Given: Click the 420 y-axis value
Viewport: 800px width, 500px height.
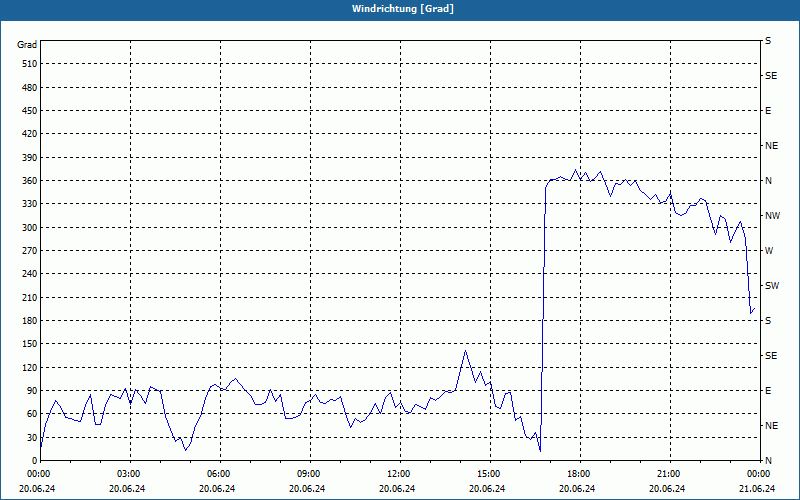Looking at the screenshot, I should (30, 134).
